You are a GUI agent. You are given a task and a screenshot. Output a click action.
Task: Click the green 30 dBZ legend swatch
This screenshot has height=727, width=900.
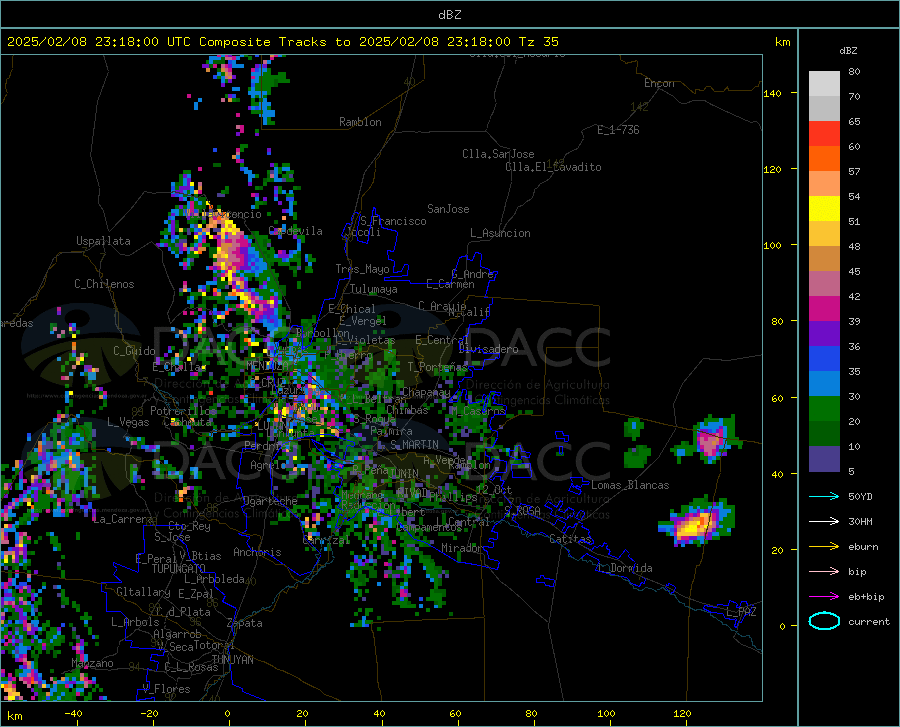[824, 408]
